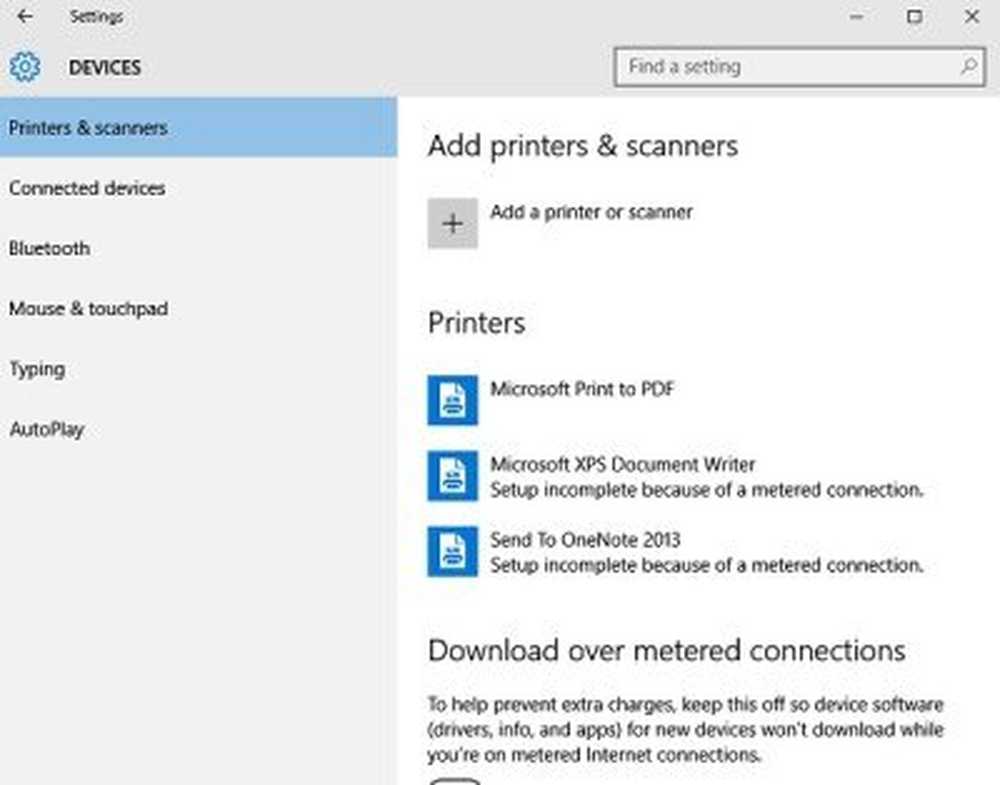Click 'Send To OneNote 2013' printer name
This screenshot has height=785, width=1000.
click(585, 540)
